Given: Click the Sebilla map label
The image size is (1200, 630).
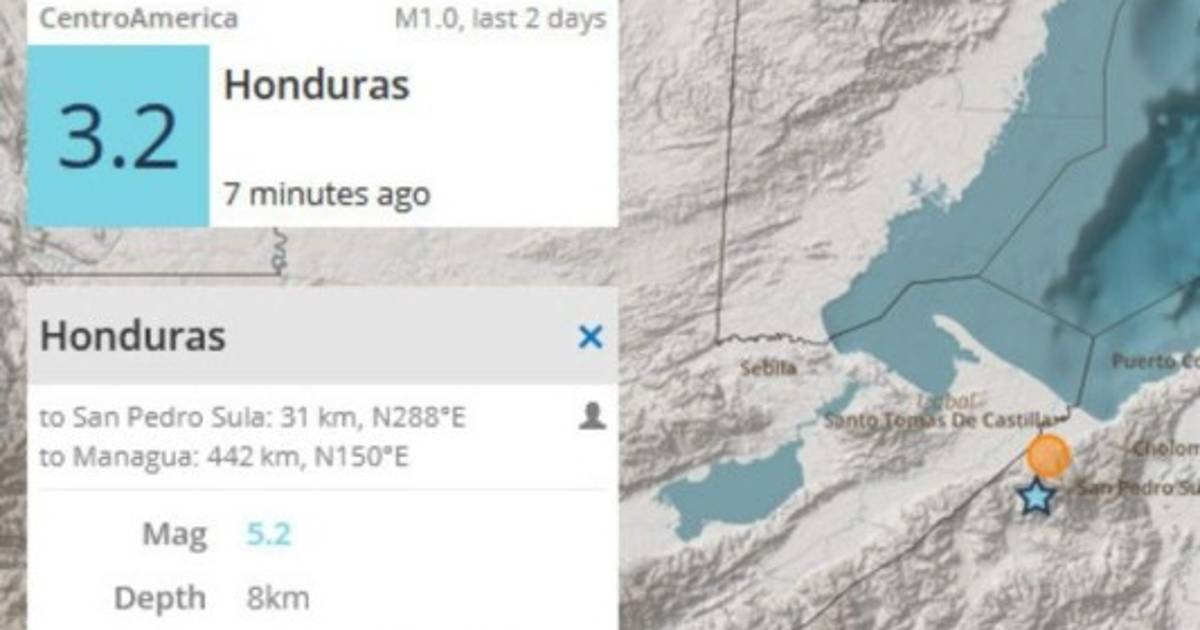Looking at the screenshot, I should click(x=768, y=368).
